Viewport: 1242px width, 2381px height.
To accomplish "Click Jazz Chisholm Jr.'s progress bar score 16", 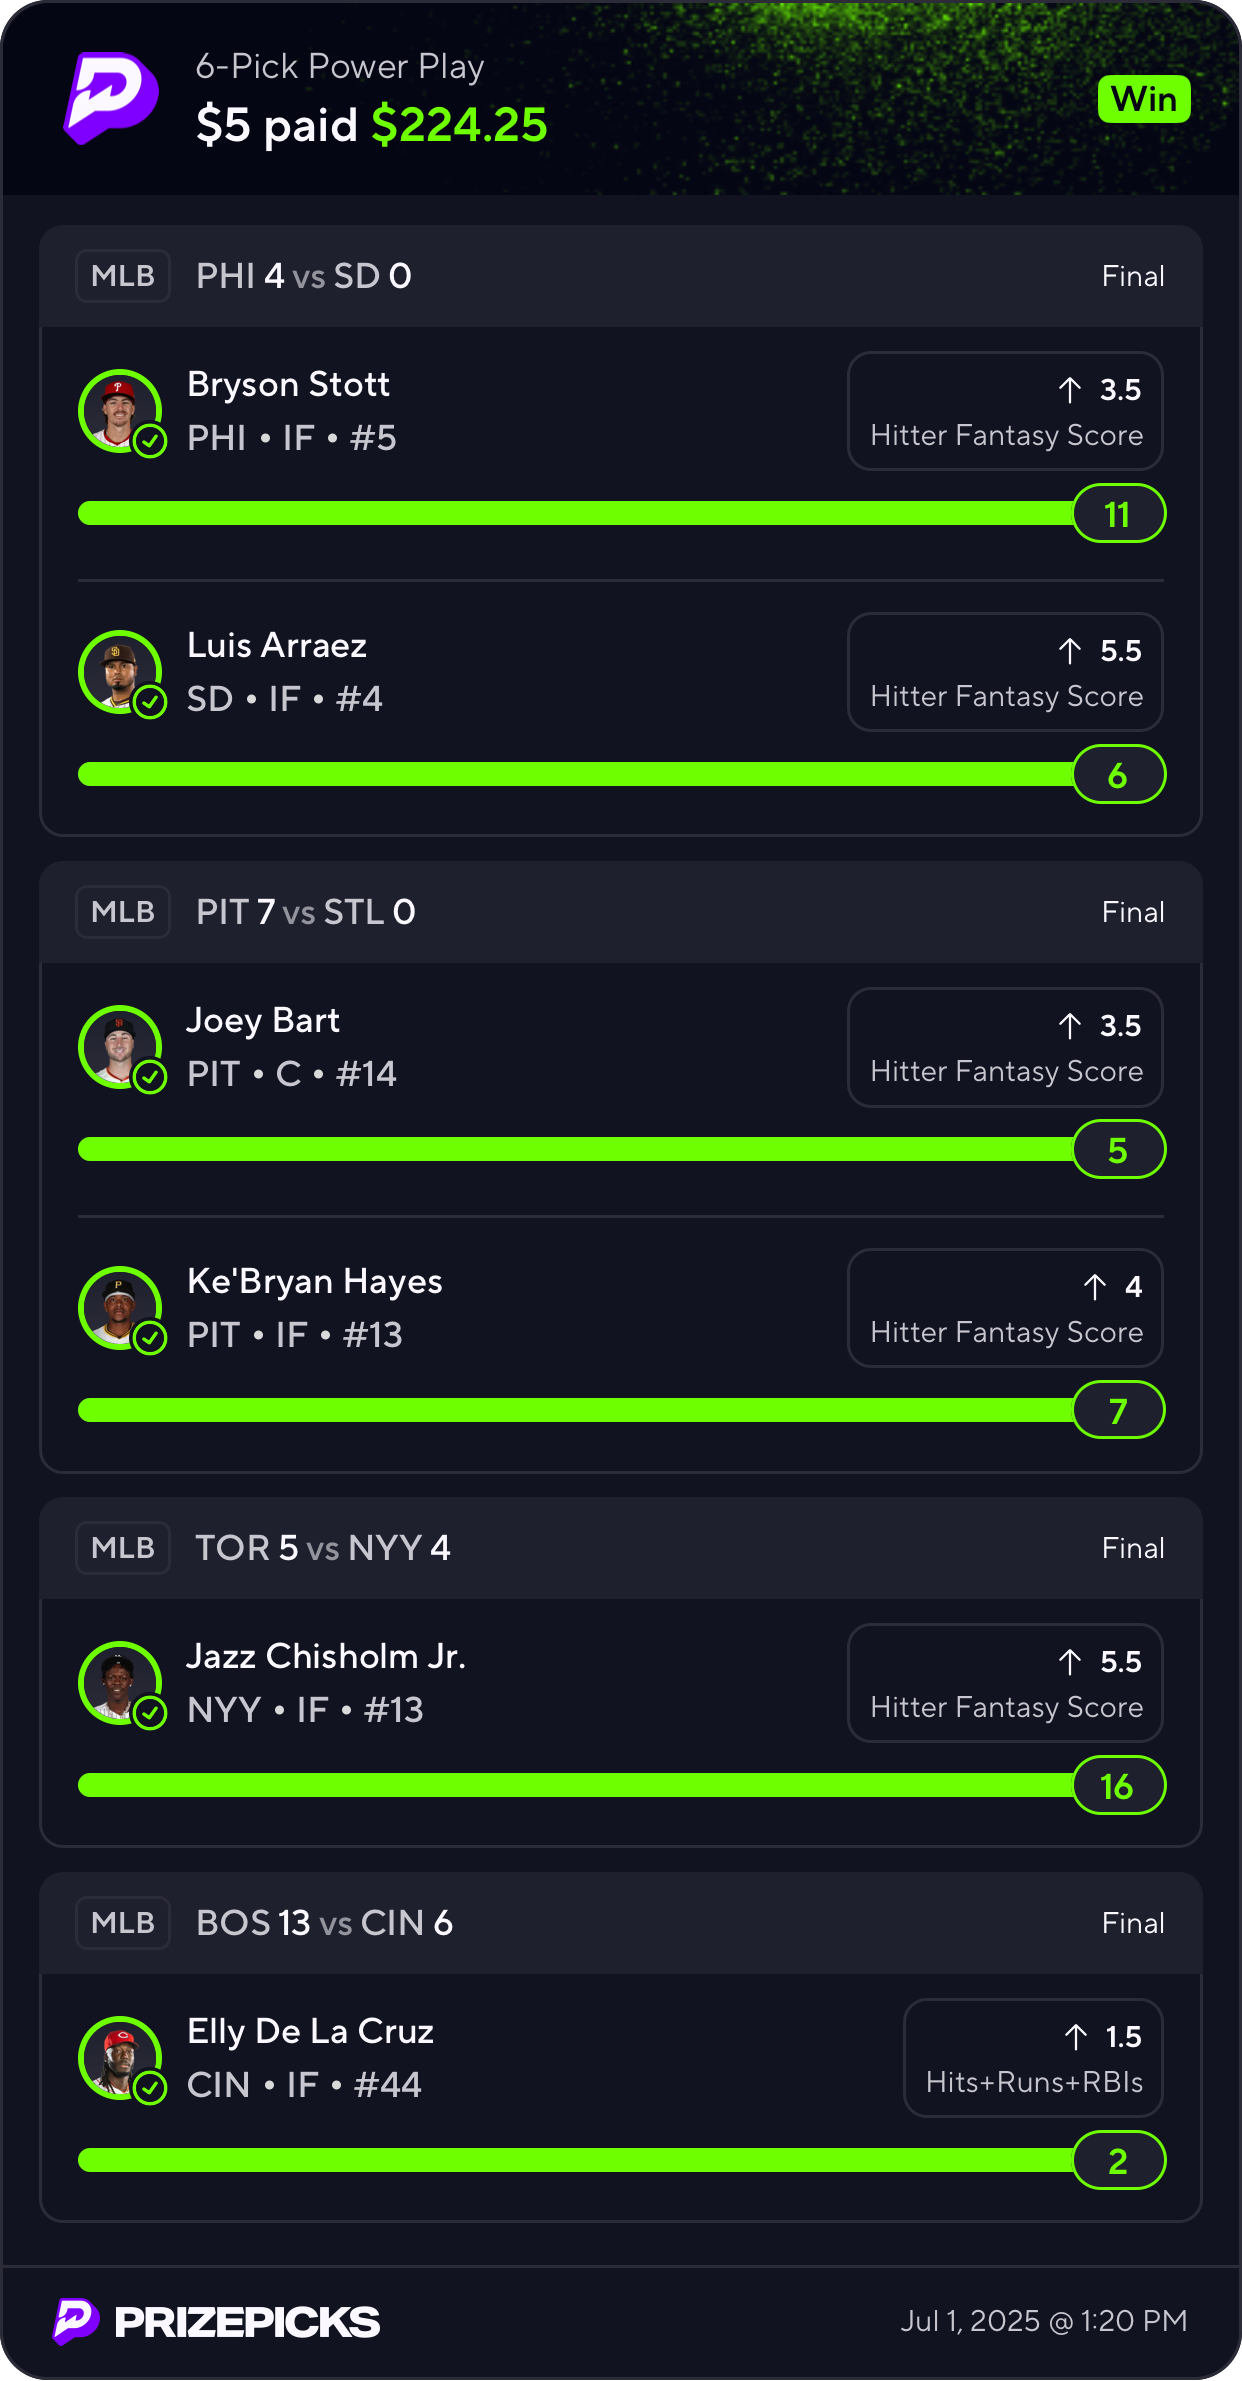I will (1119, 1786).
